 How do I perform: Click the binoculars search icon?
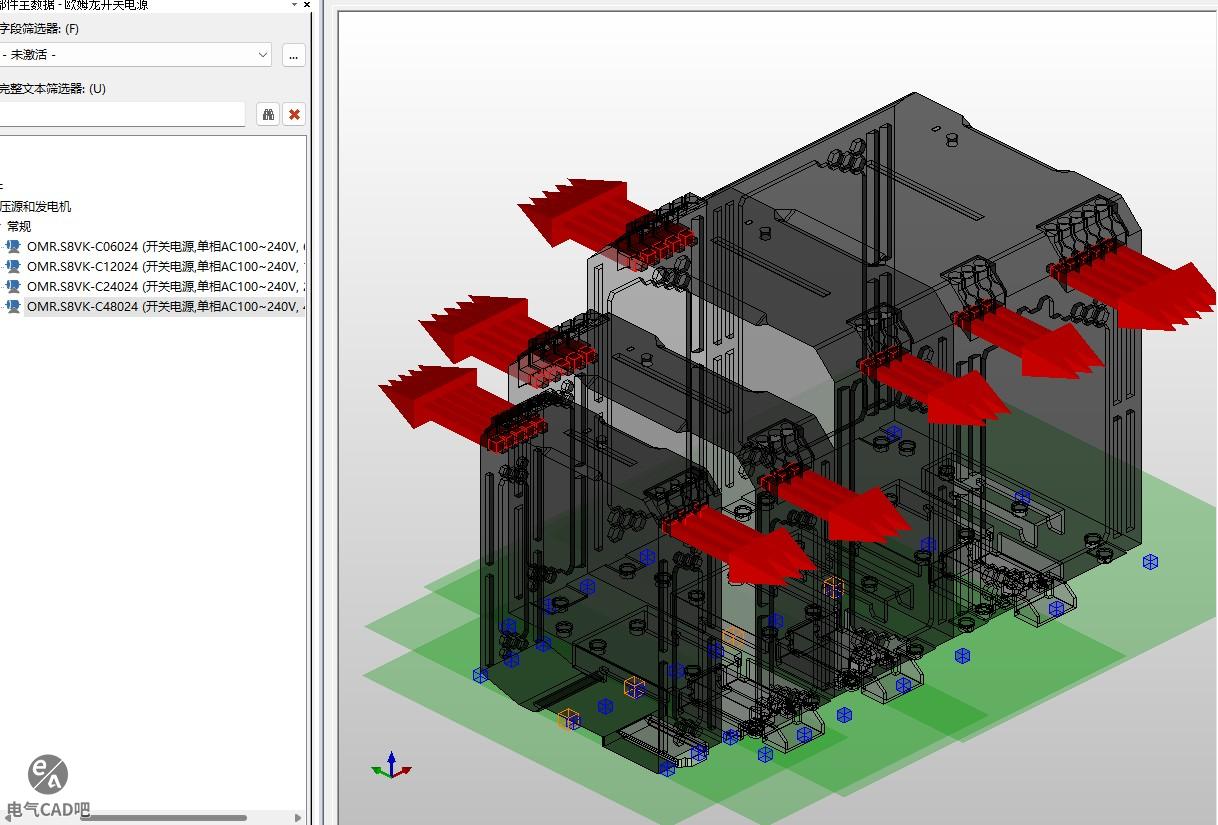coord(268,115)
